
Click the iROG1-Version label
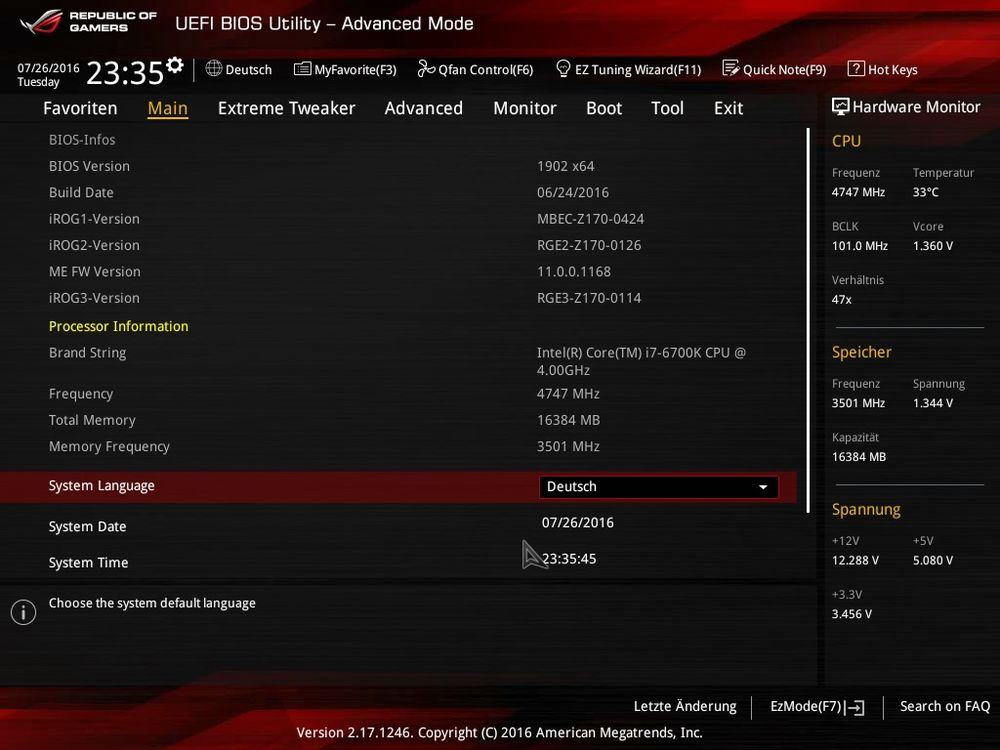(94, 219)
